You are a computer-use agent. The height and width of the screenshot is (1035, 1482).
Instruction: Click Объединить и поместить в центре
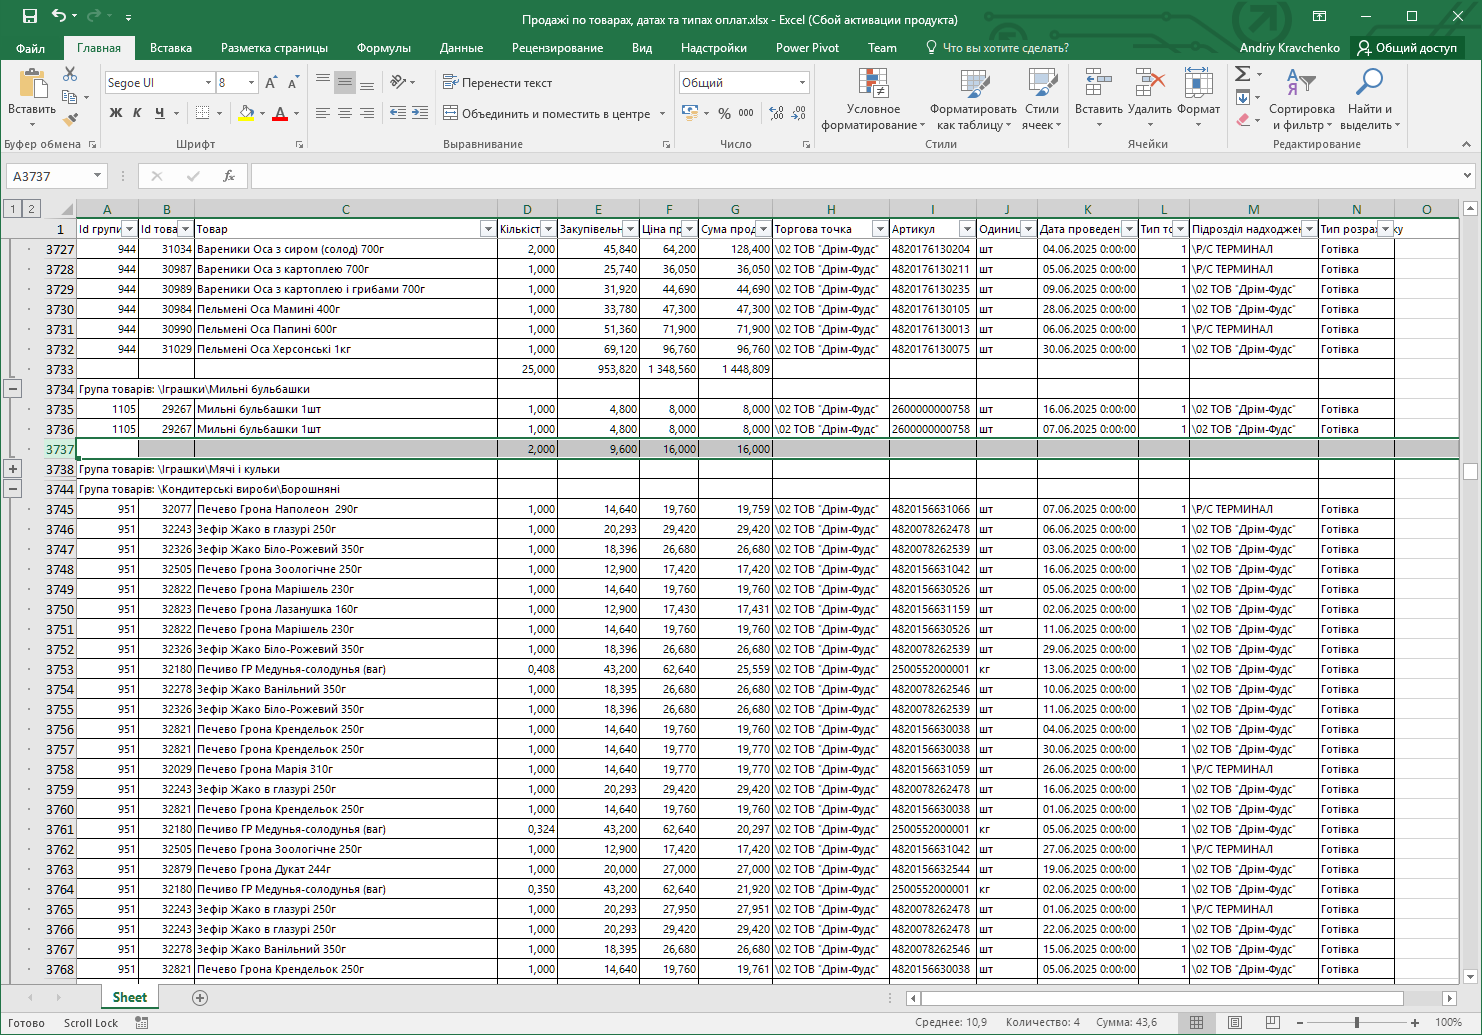(547, 113)
